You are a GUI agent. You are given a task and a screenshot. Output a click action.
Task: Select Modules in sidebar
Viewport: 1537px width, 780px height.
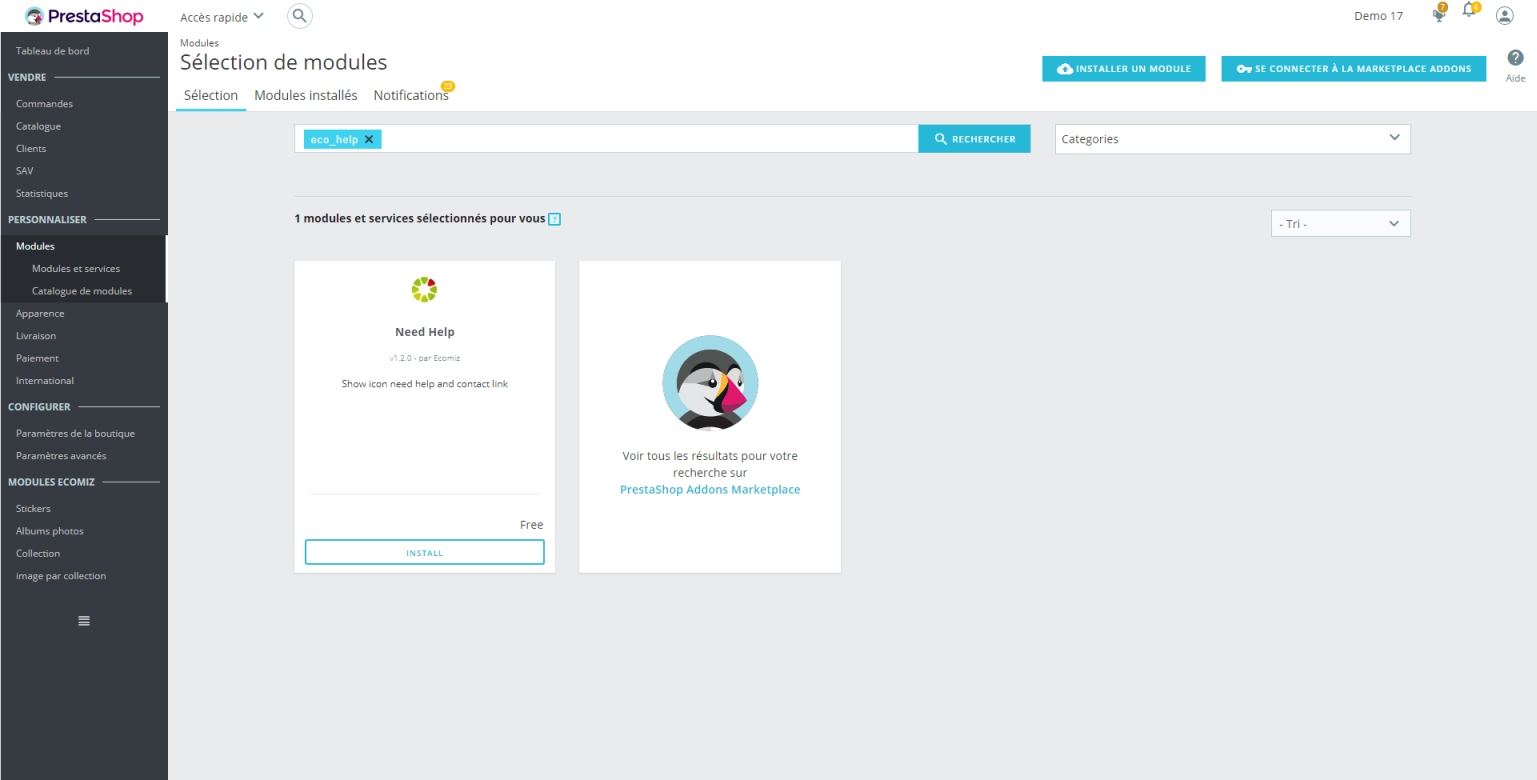click(x=35, y=246)
